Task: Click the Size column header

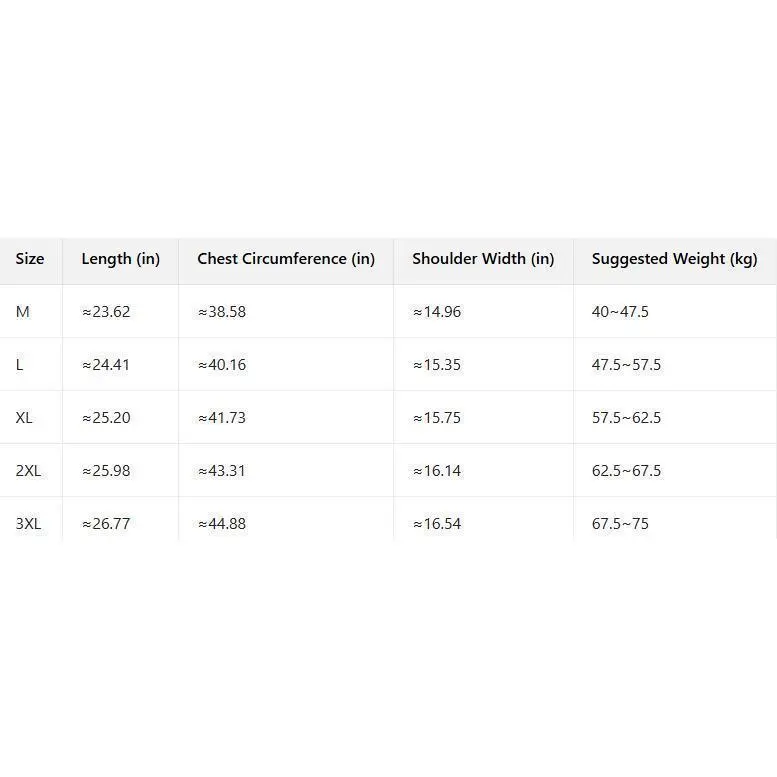Action: click(x=30, y=259)
